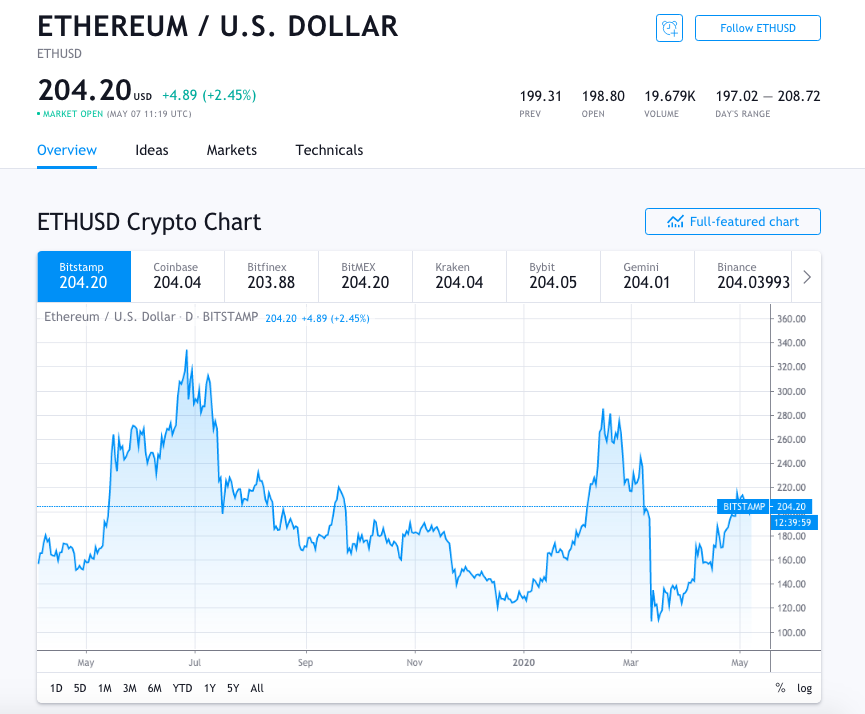Open the BITSTAMP source label in chart legend

[232, 316]
